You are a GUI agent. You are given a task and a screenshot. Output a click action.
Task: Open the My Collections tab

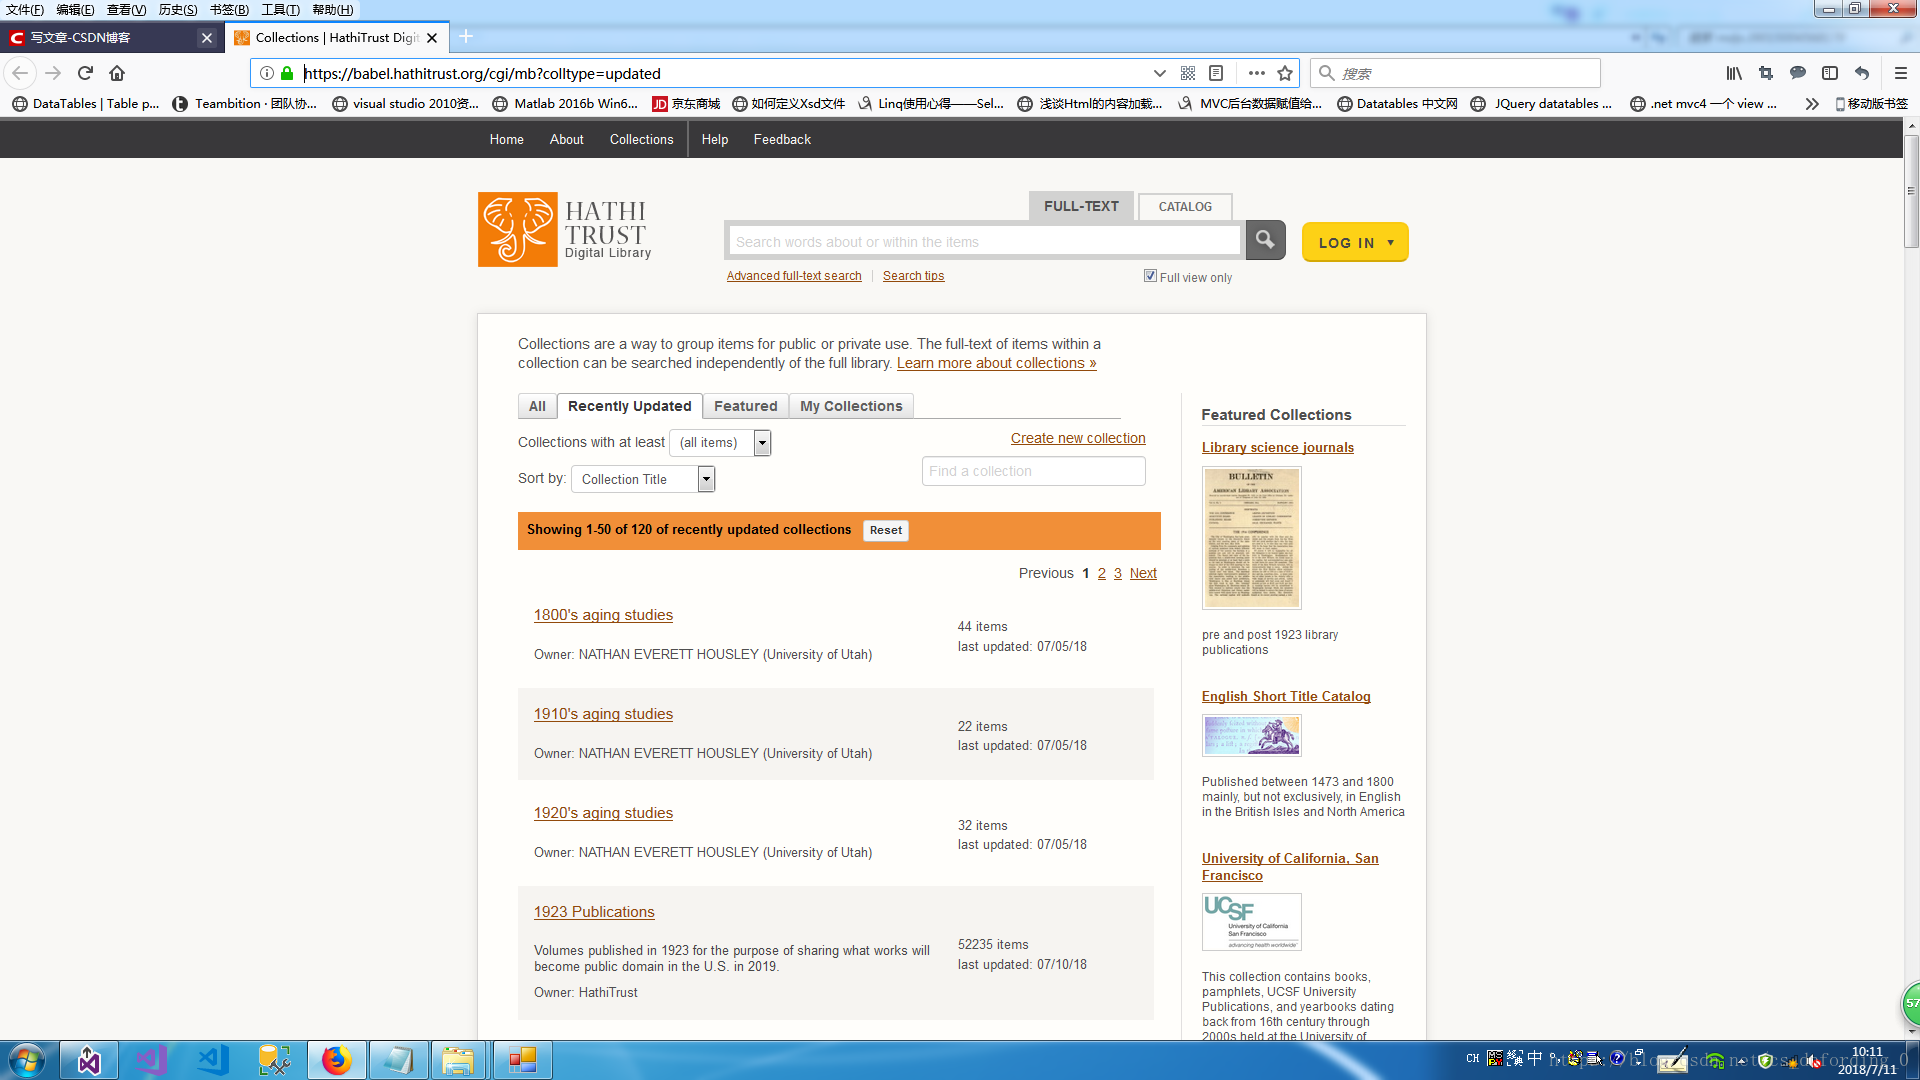tap(851, 406)
